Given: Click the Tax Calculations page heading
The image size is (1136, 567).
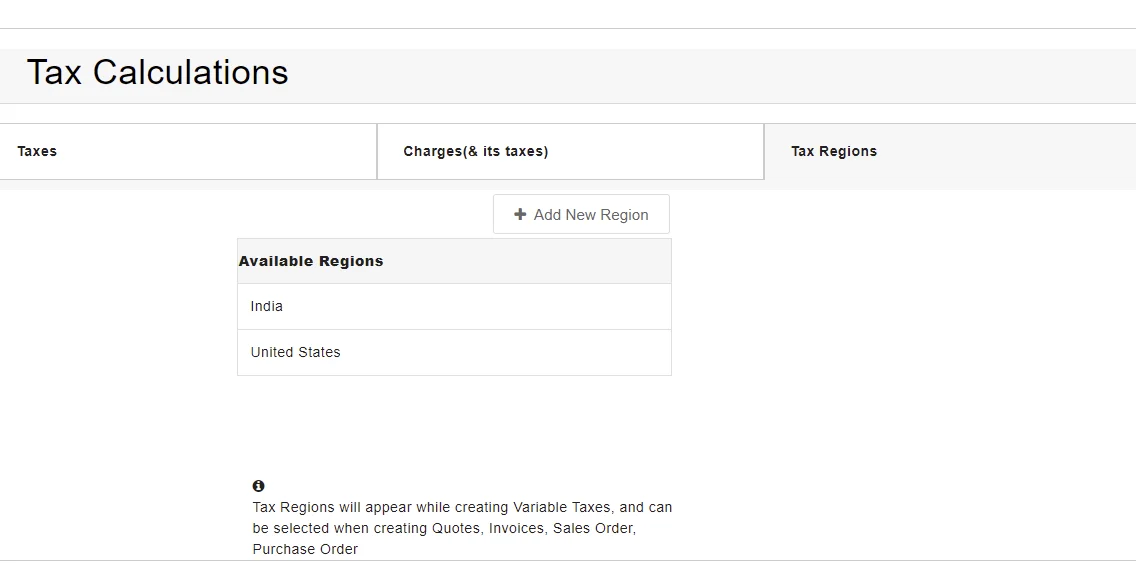Looking at the screenshot, I should point(157,73).
